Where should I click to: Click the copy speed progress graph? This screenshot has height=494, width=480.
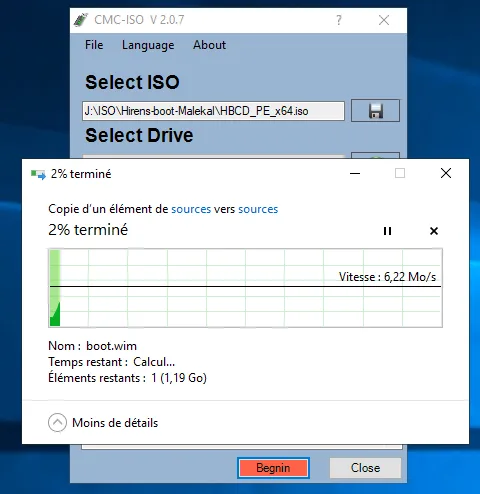click(245, 288)
